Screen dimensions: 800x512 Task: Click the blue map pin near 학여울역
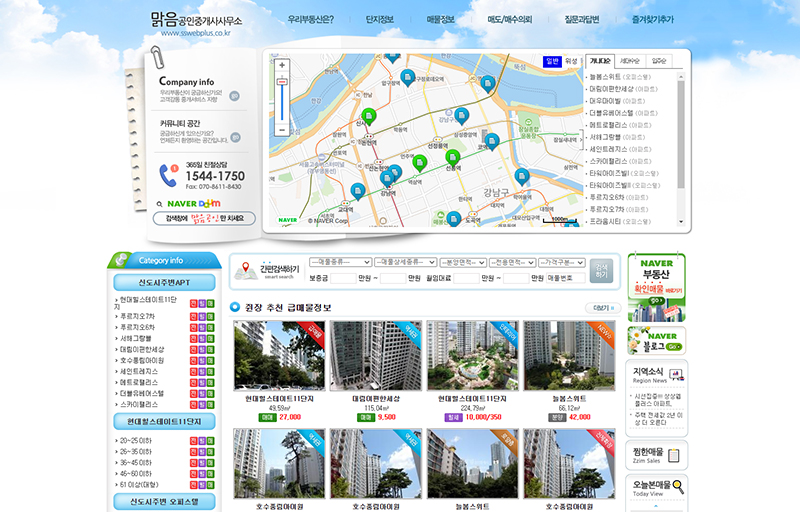coord(521,177)
